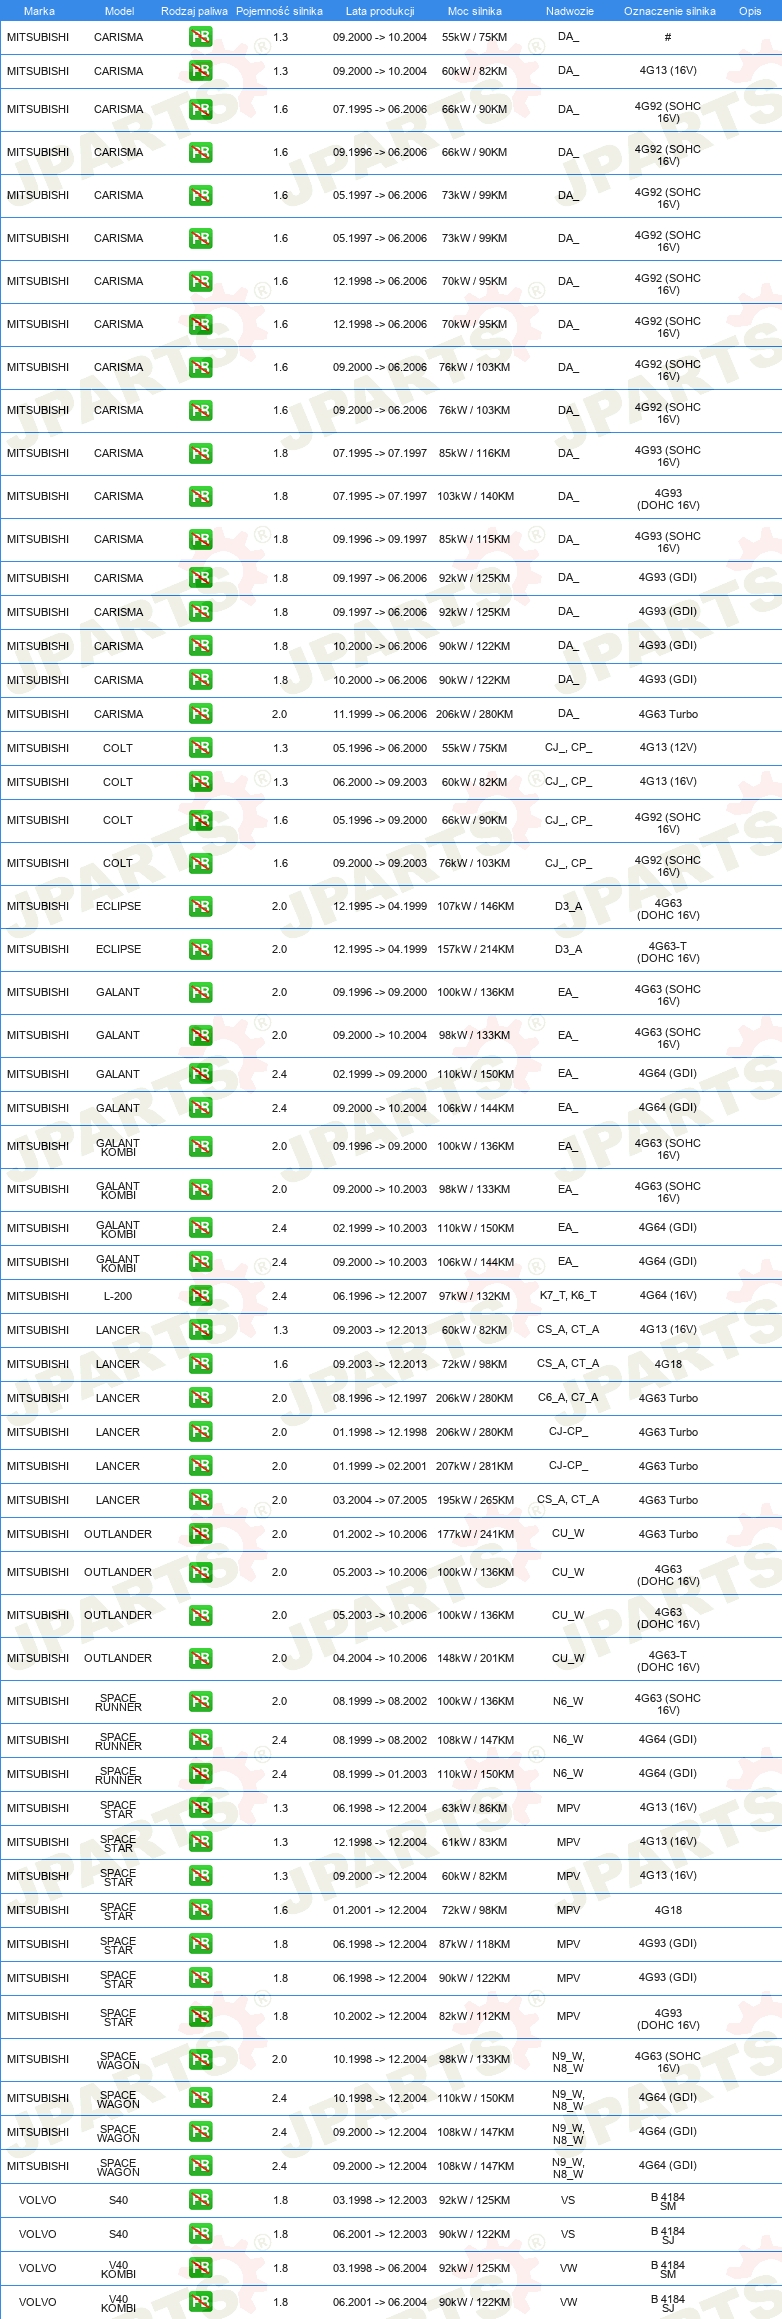Image resolution: width=782 pixels, height=2319 pixels.
Task: Click fuel icon in L-200 row
Action: tap(200, 1296)
